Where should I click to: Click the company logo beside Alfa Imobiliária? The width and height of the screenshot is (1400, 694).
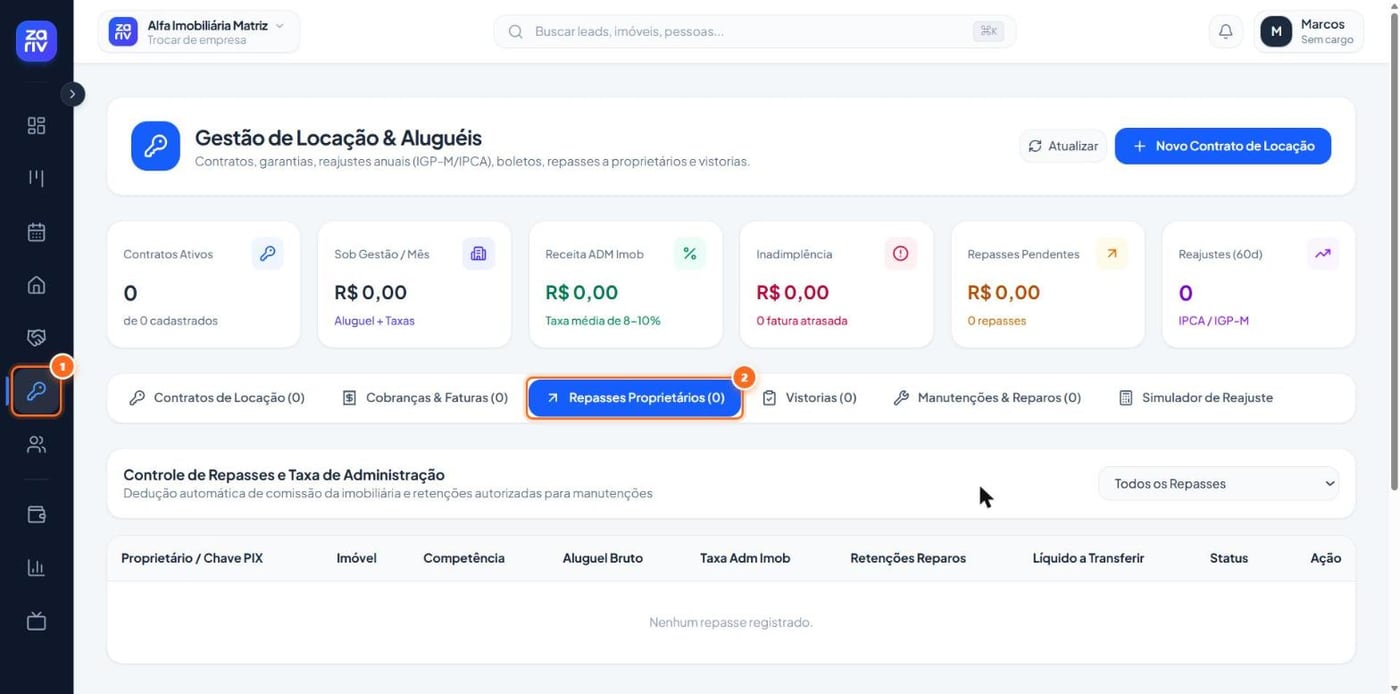(123, 32)
